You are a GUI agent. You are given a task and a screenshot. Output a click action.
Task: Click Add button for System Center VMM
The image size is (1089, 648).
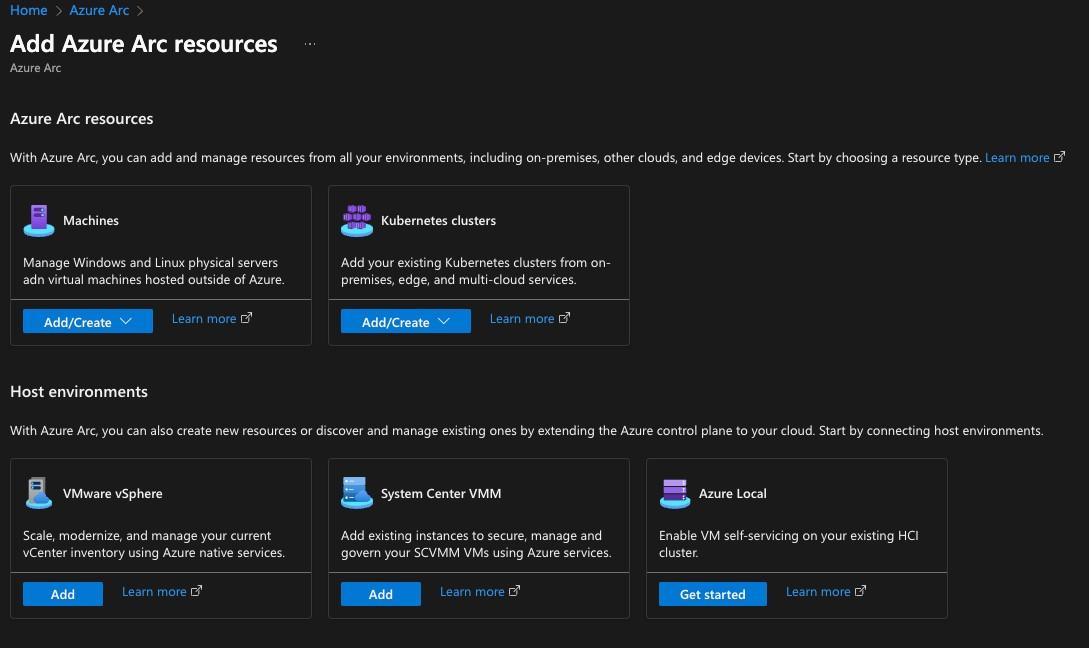tap(381, 595)
